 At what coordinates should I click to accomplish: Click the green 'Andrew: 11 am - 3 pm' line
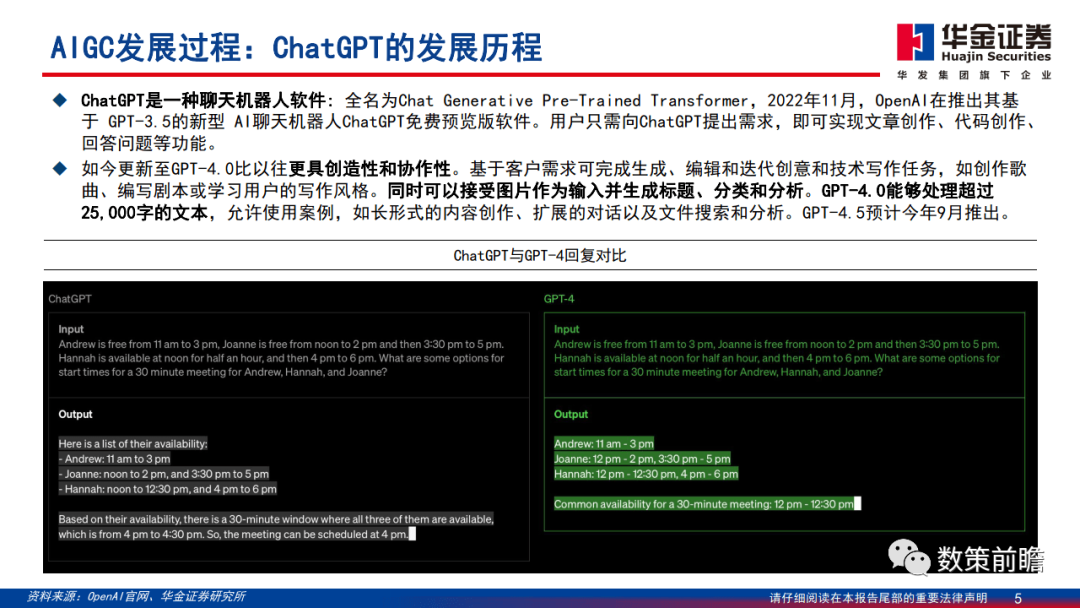603,443
